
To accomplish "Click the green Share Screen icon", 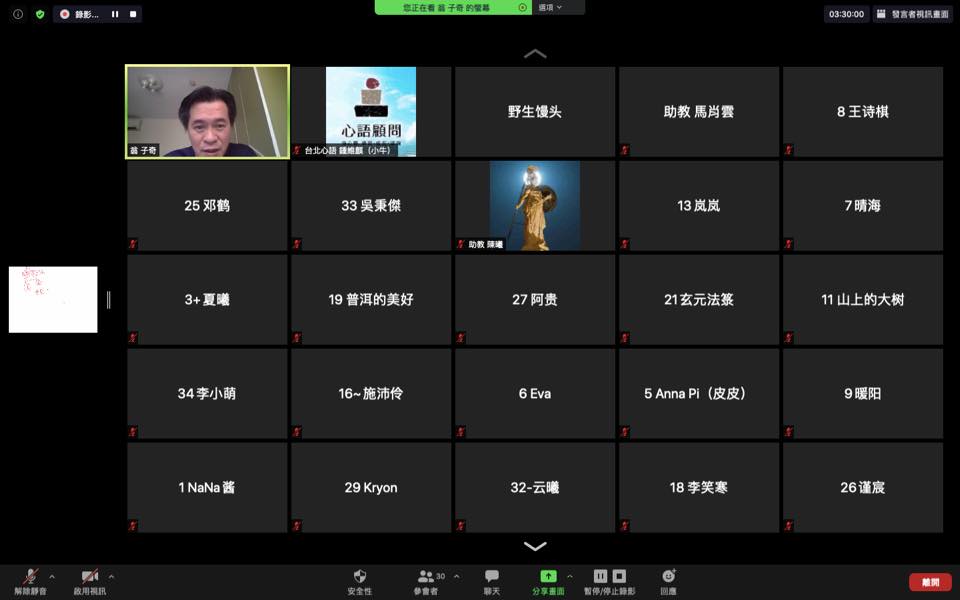I will (x=548, y=577).
